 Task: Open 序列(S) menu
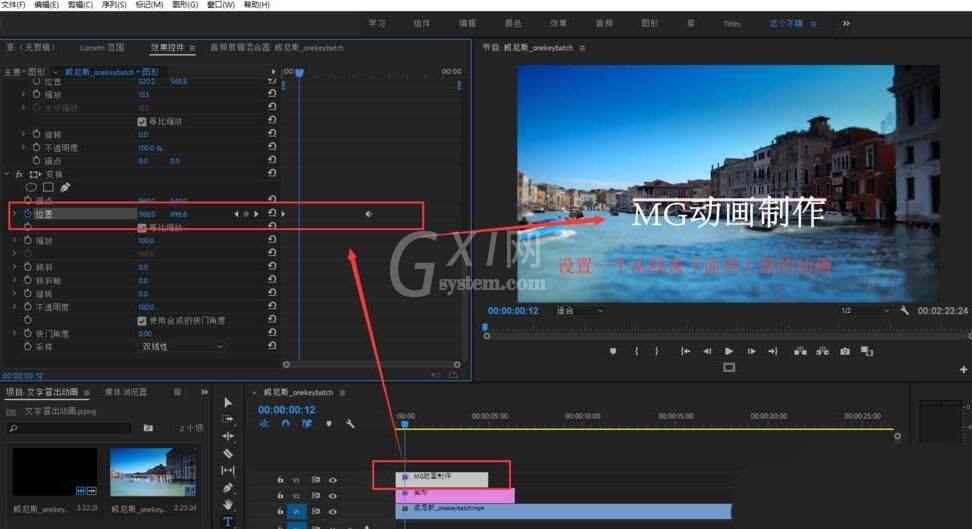coord(114,4)
